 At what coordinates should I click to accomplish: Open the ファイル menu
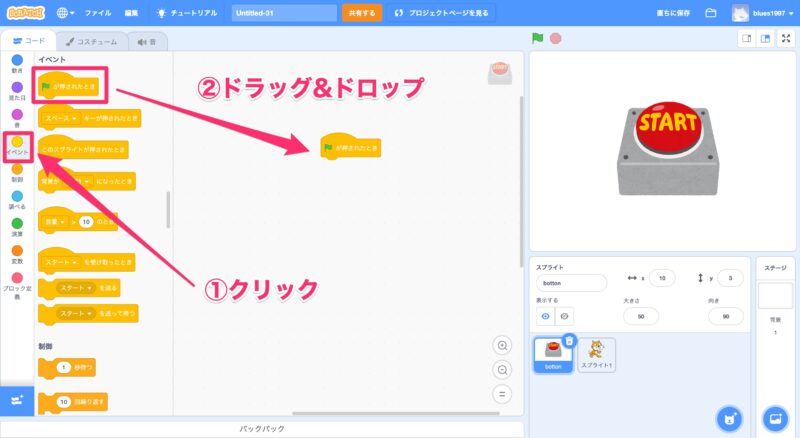pyautogui.click(x=98, y=13)
